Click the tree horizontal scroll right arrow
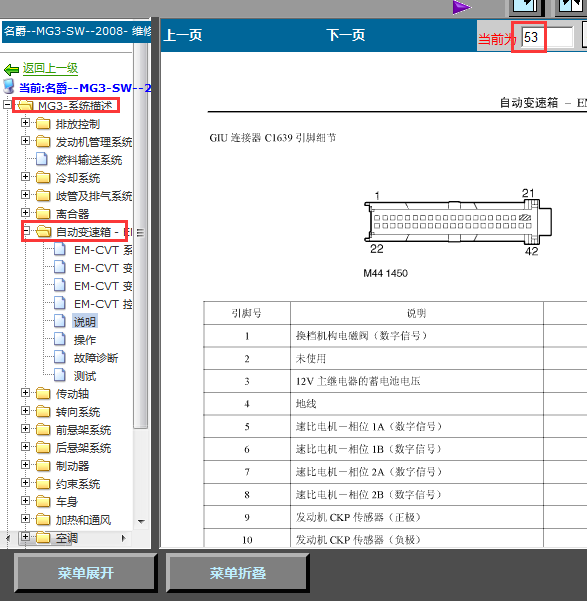587x607 pixels. [x=124, y=538]
